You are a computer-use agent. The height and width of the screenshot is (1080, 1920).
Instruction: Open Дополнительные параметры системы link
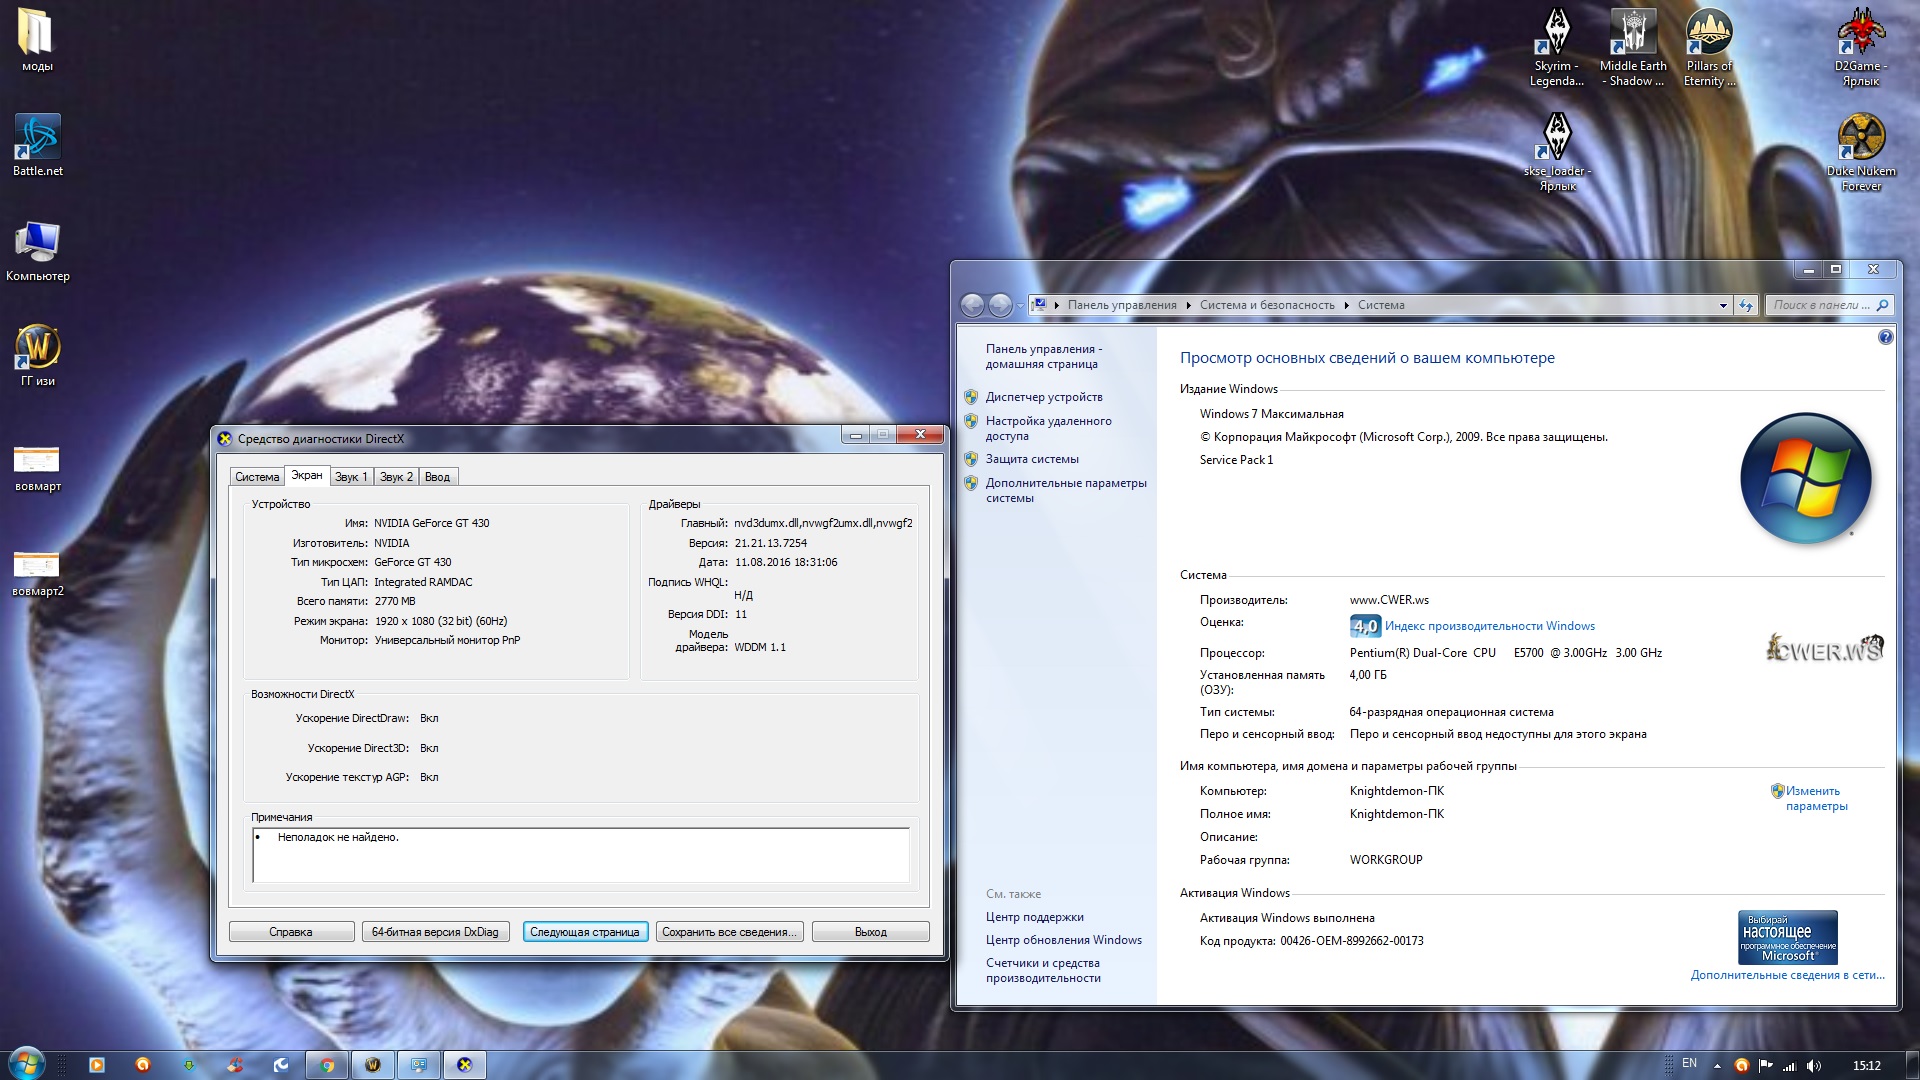pos(1066,490)
